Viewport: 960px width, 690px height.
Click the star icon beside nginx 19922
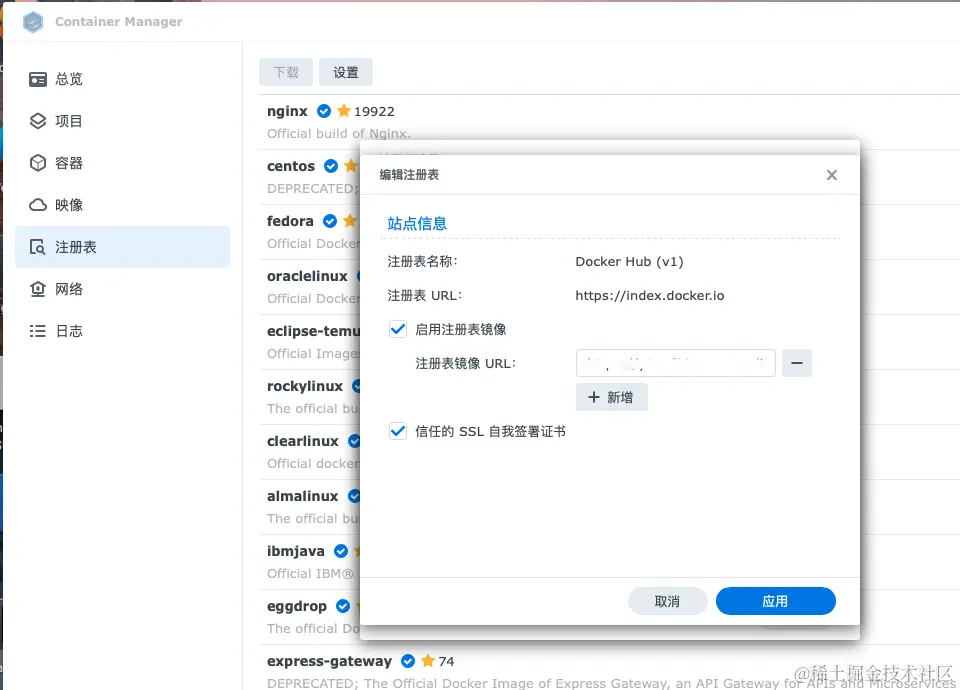click(344, 111)
